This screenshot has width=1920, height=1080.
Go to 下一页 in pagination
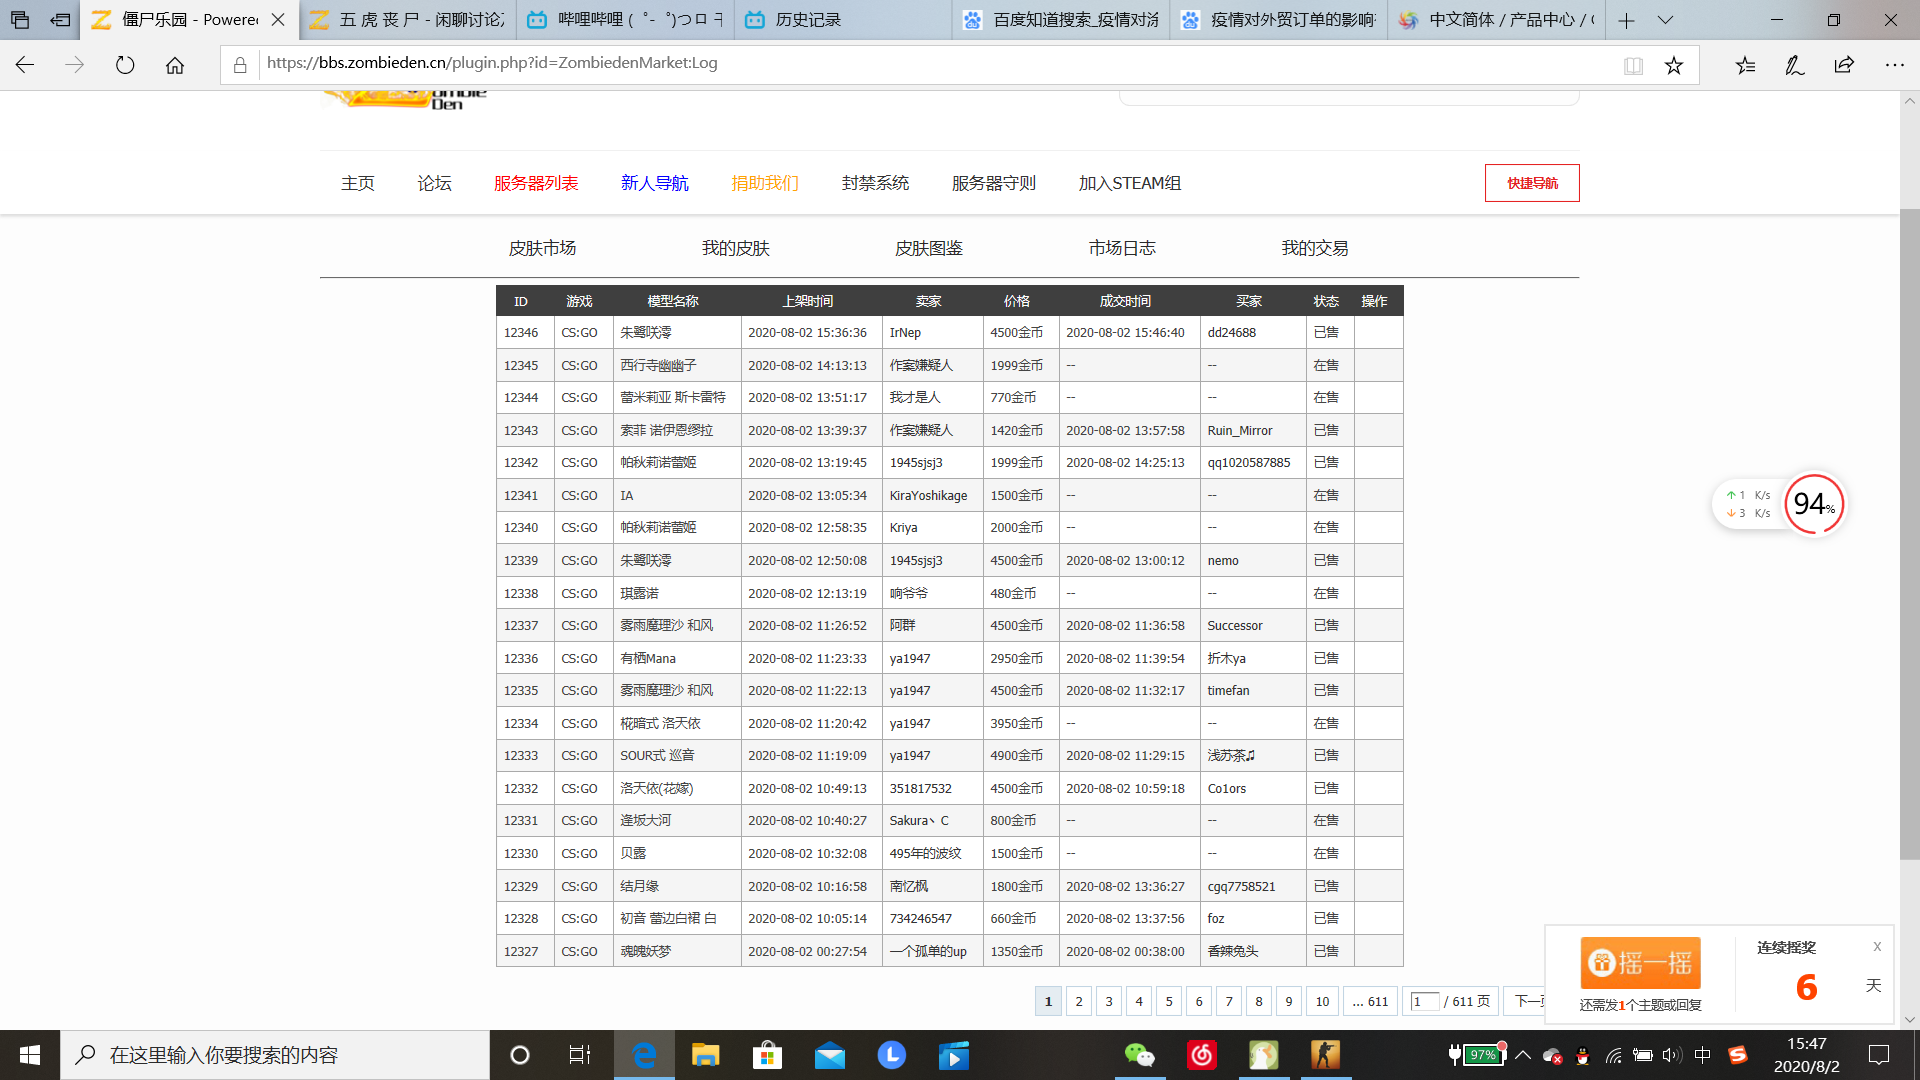pyautogui.click(x=1529, y=1001)
